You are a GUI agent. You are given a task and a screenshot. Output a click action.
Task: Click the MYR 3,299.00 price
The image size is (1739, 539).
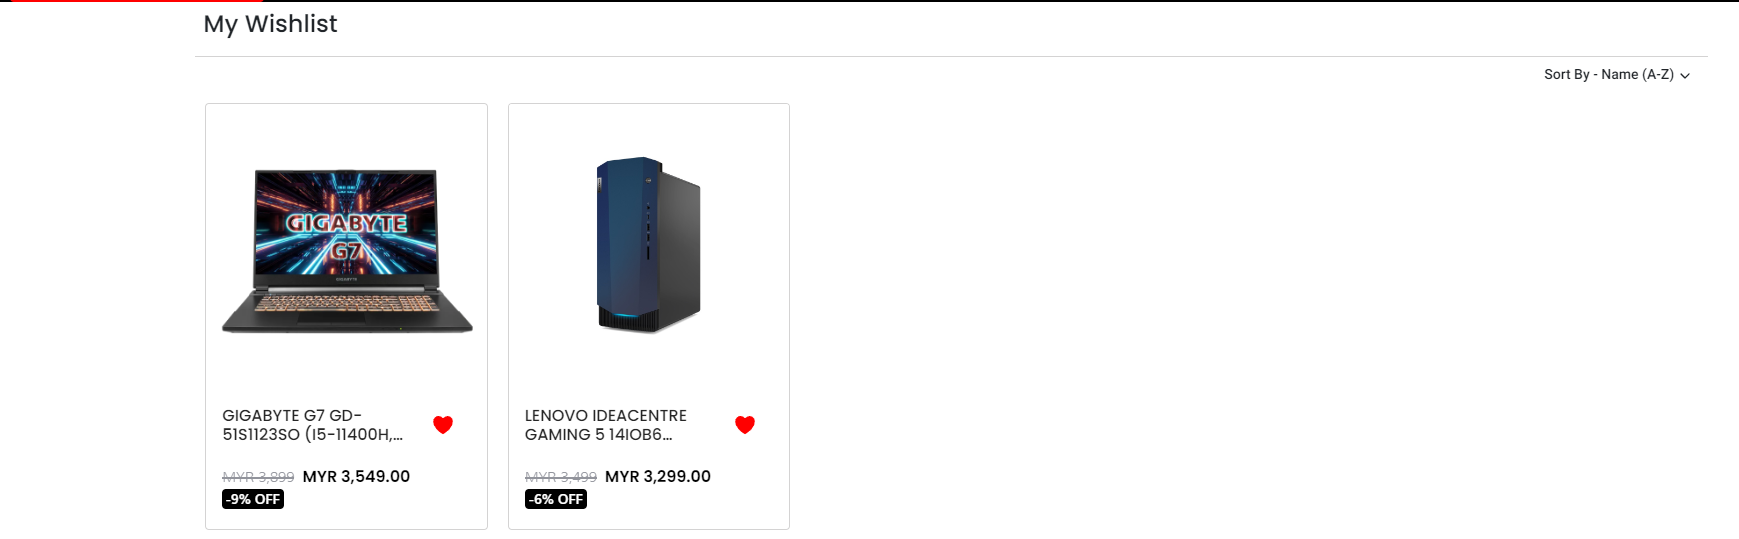[658, 477]
